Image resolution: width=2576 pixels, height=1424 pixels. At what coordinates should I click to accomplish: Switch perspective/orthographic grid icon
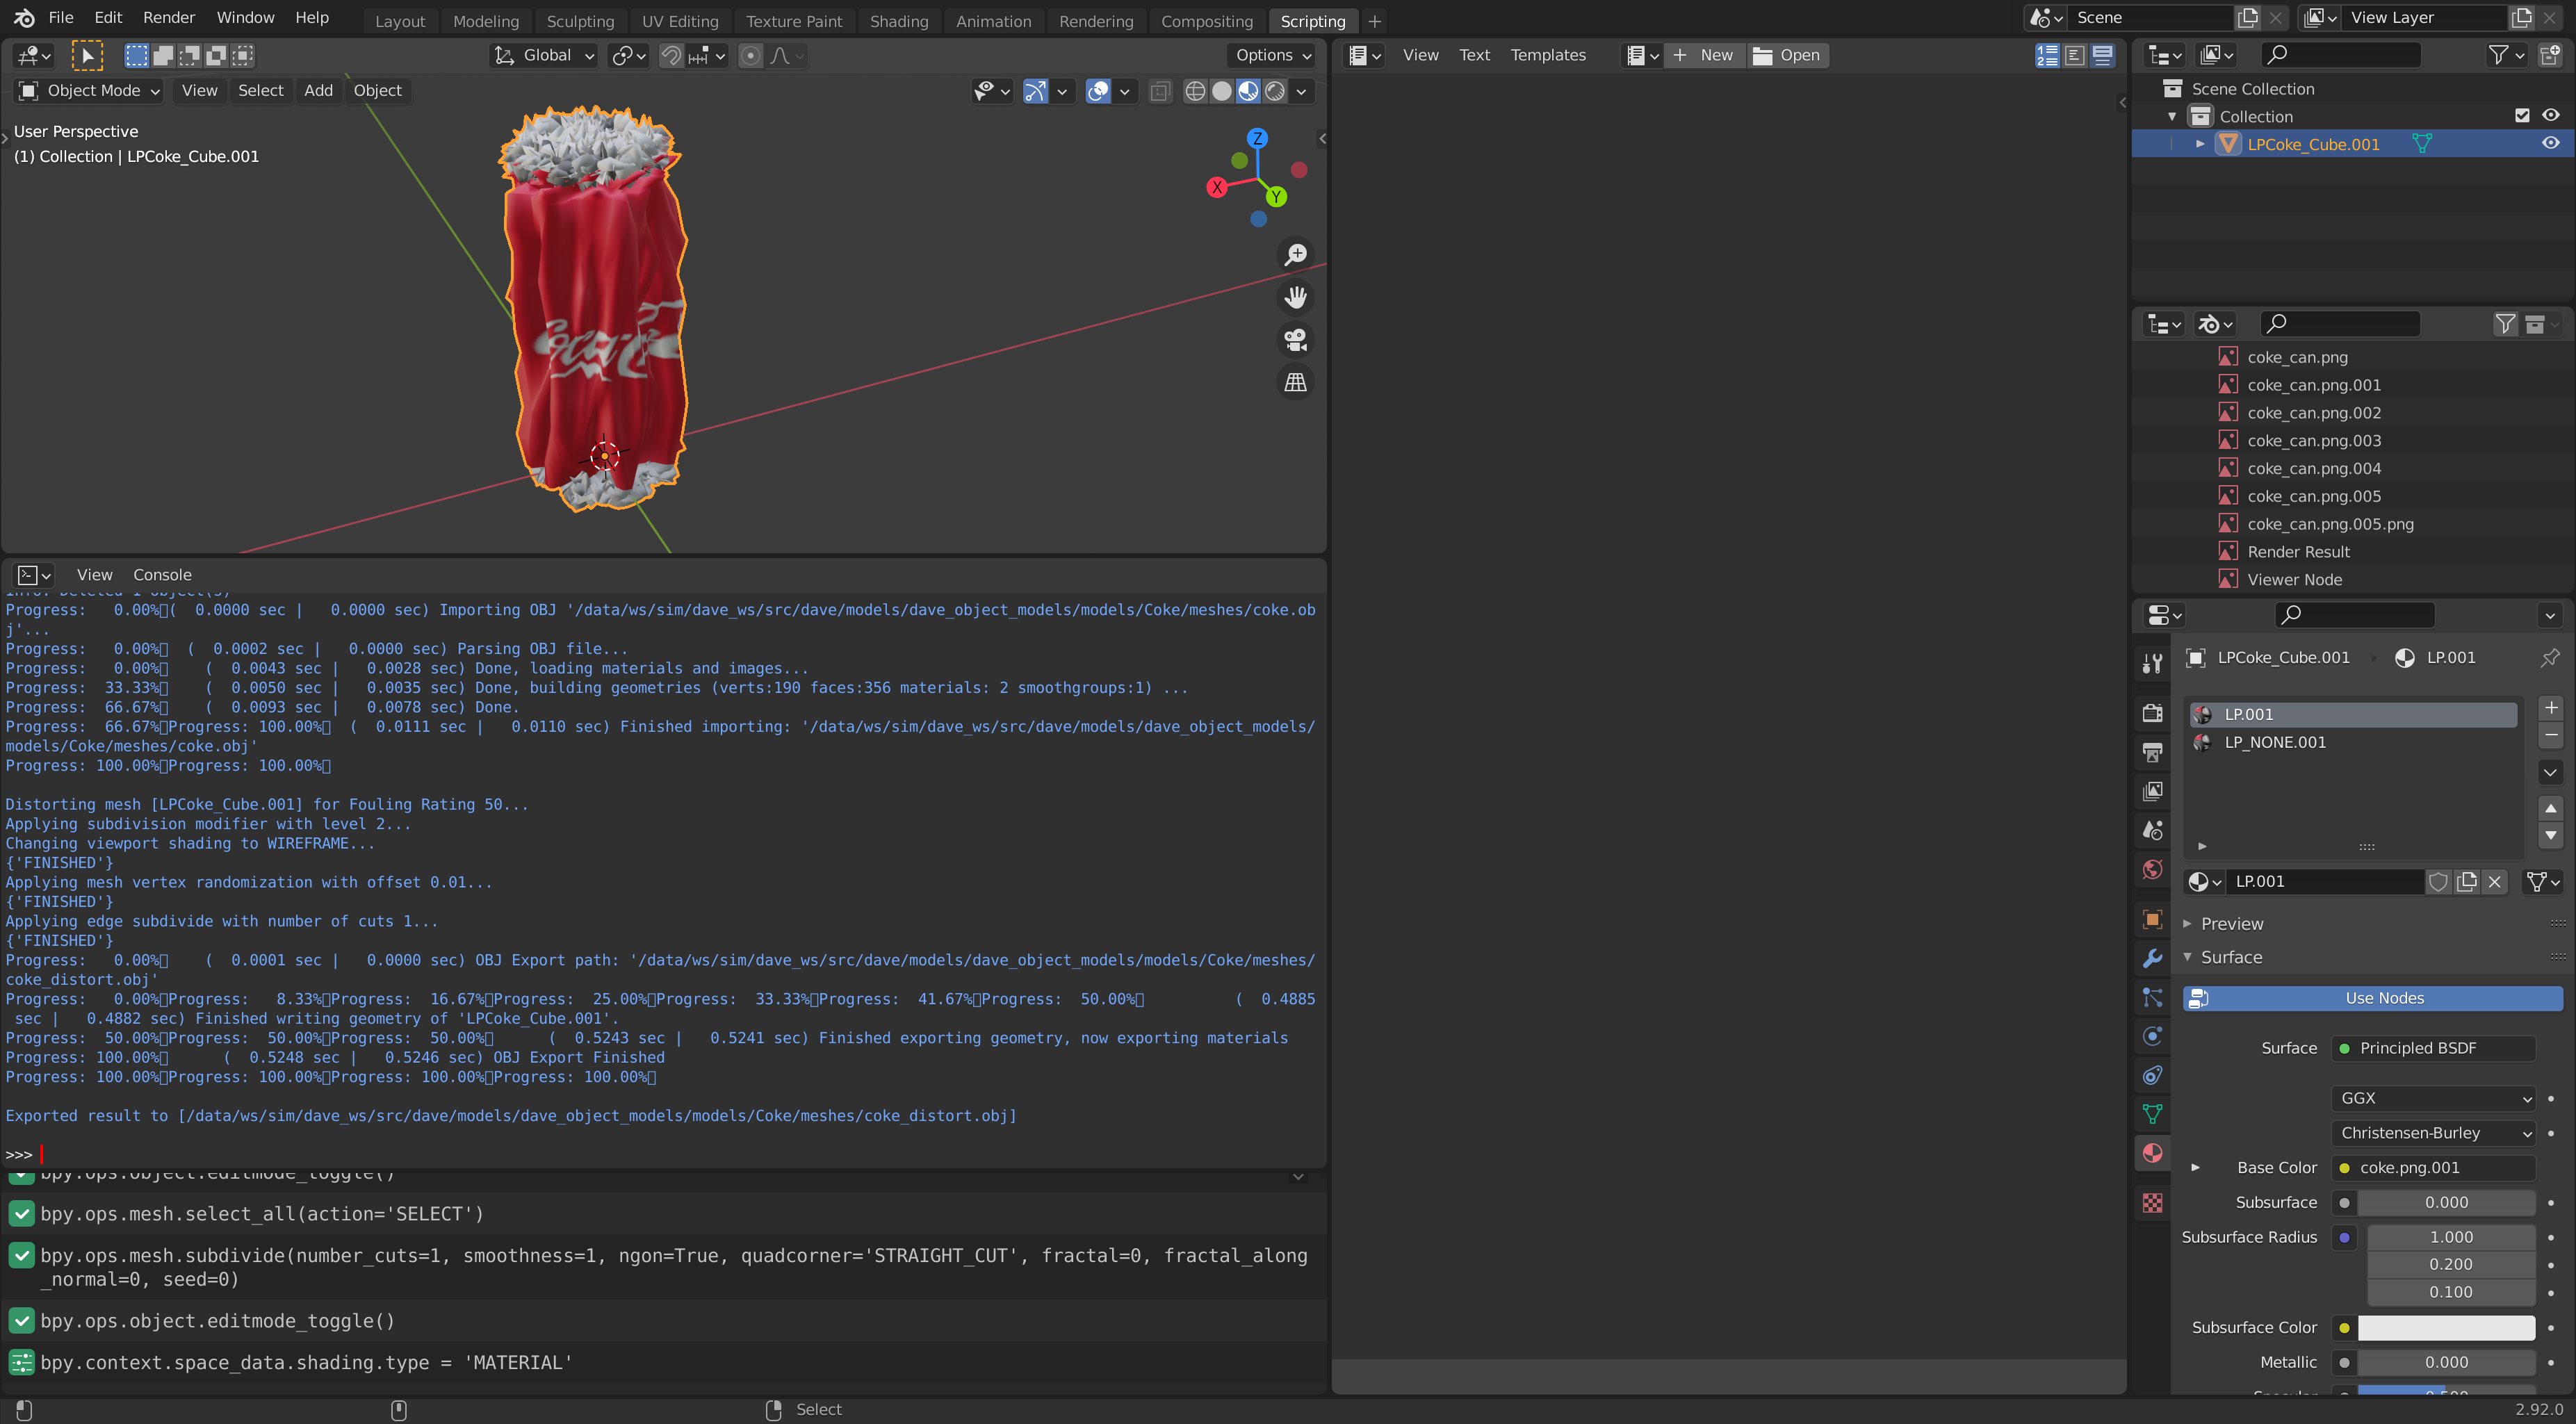(1296, 382)
